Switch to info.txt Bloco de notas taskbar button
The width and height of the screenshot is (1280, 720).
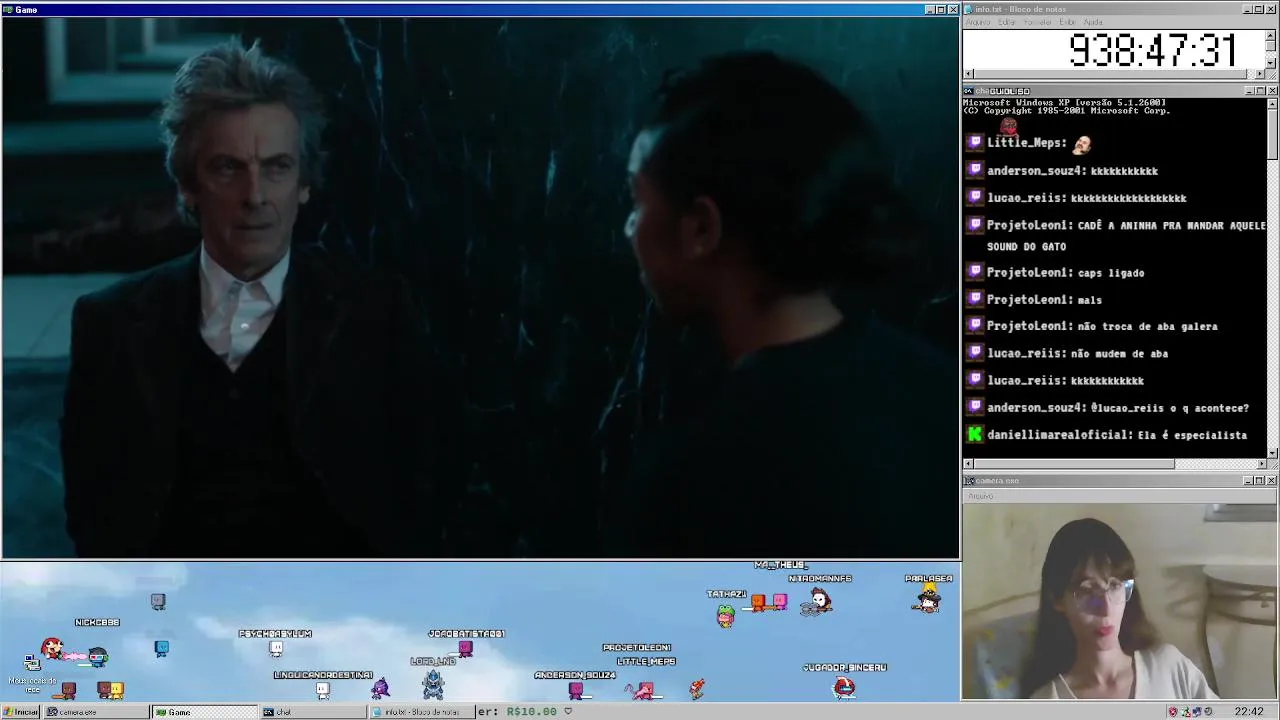(x=422, y=712)
